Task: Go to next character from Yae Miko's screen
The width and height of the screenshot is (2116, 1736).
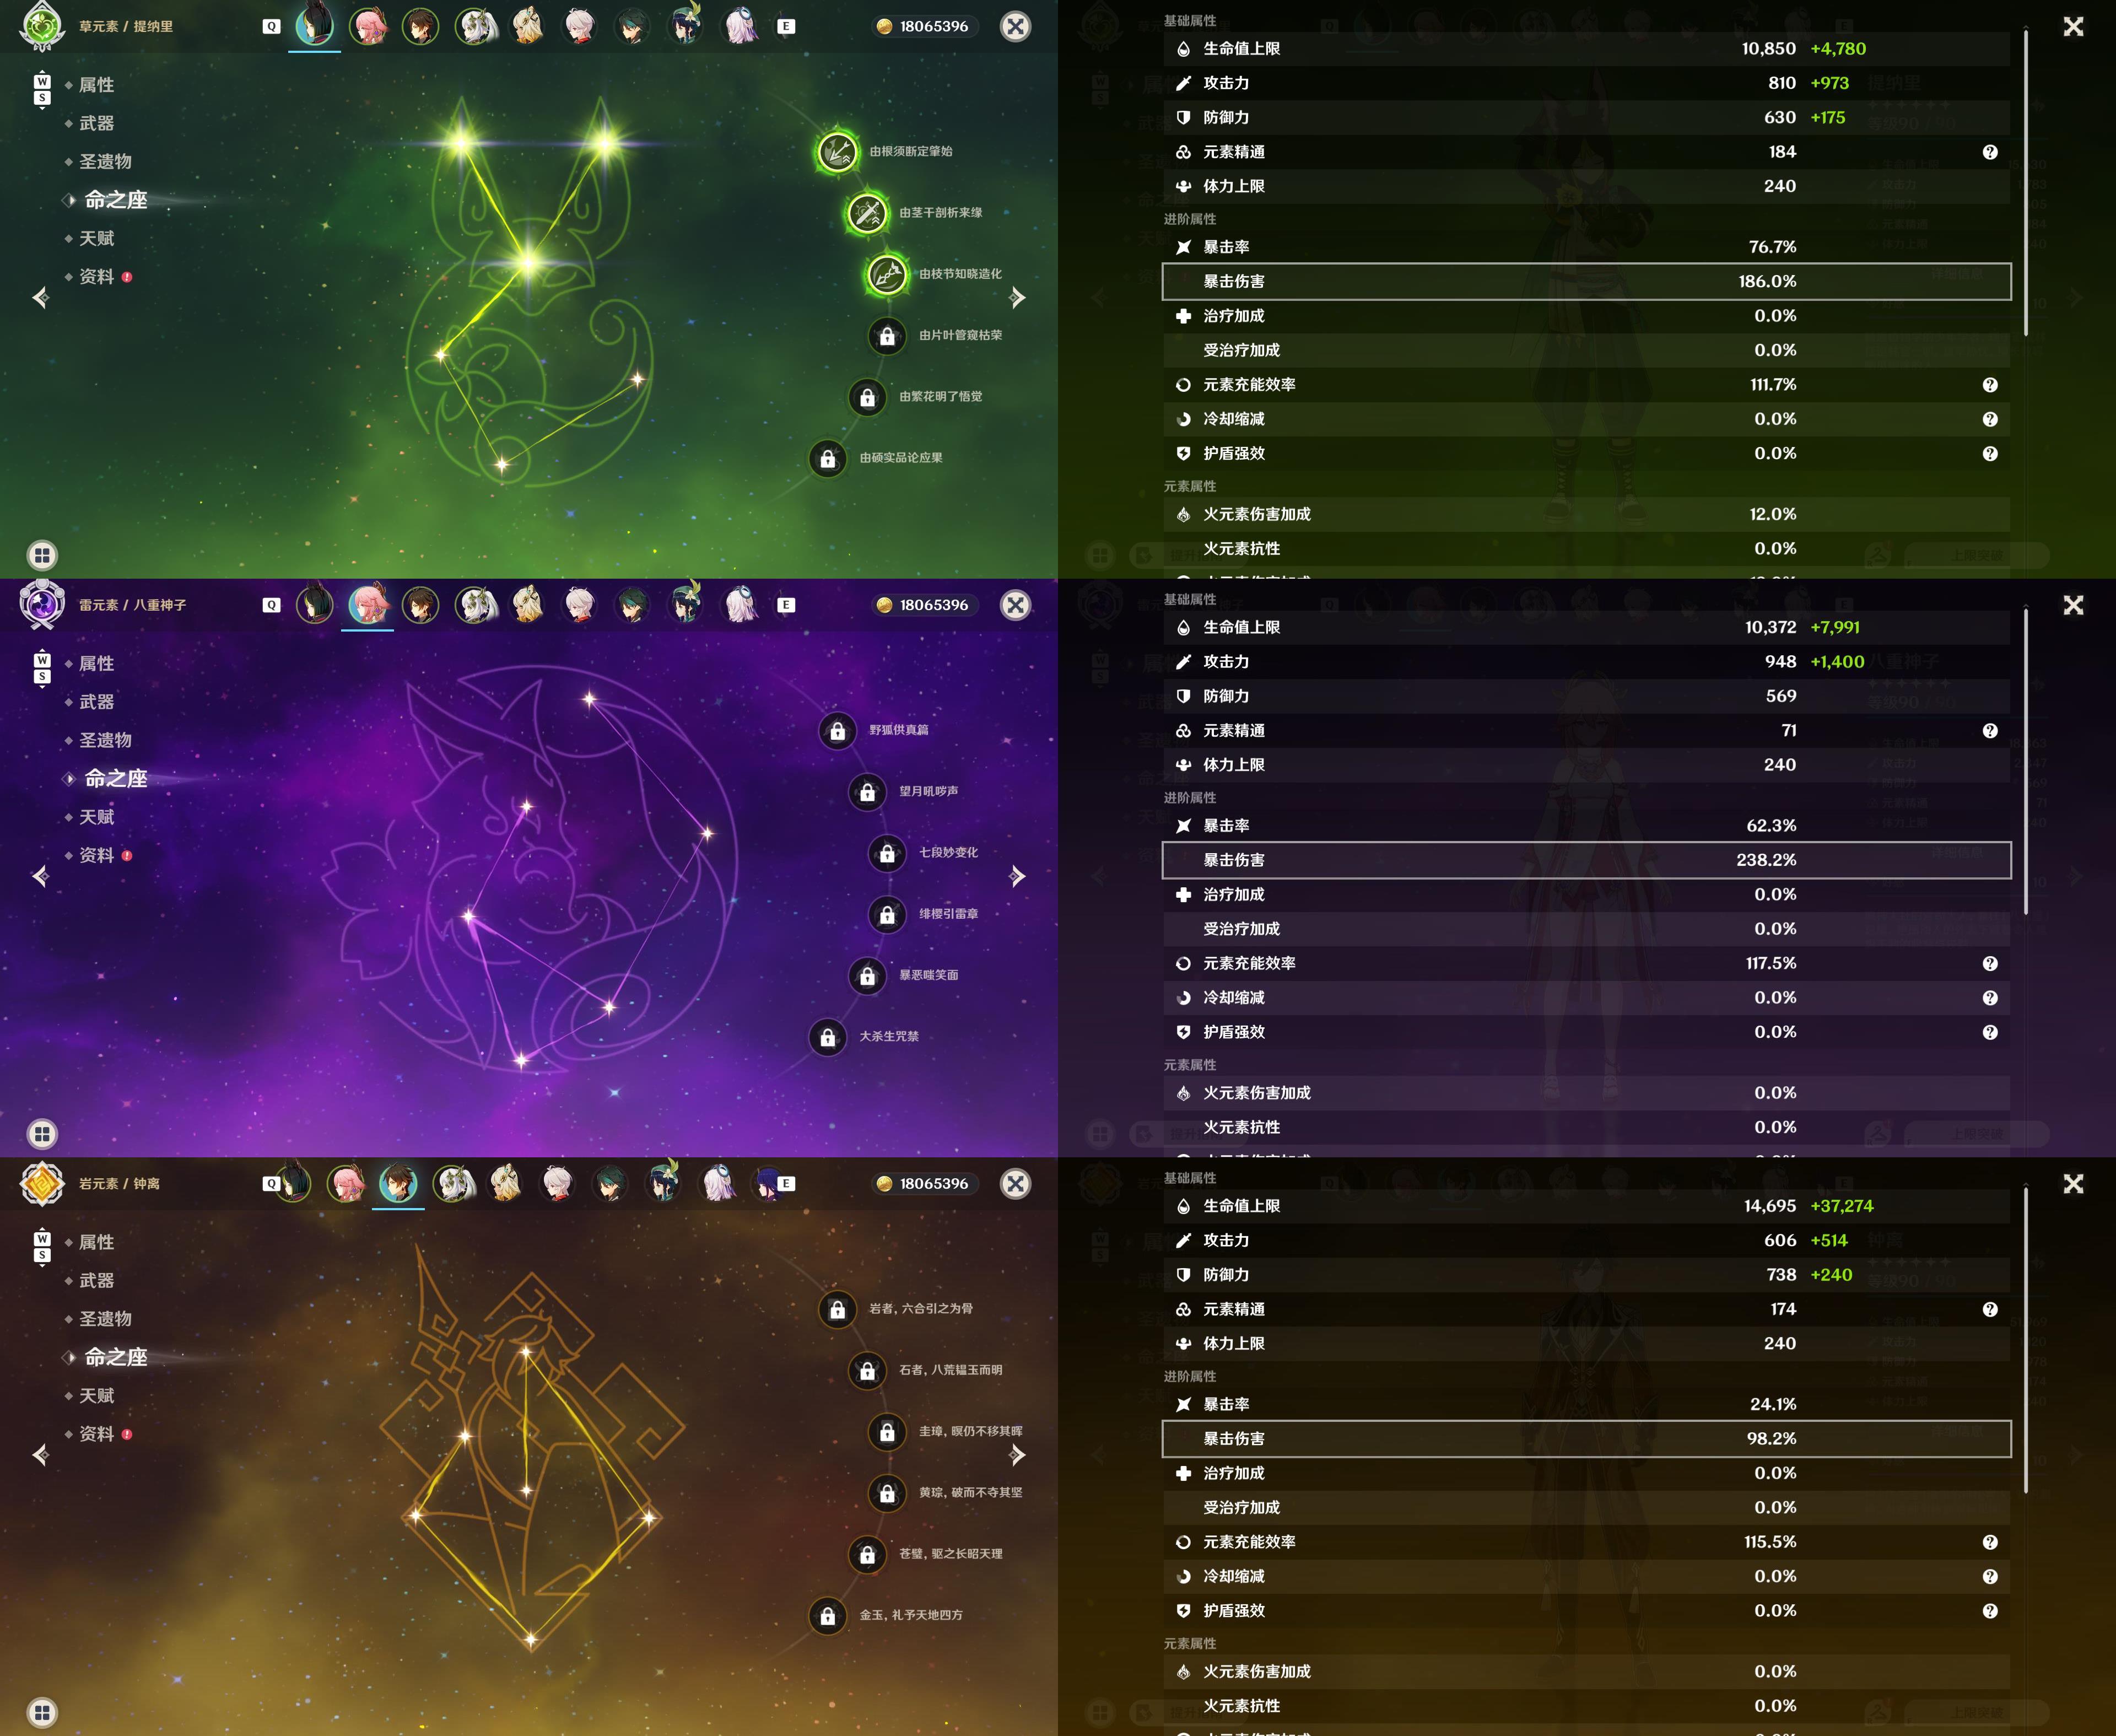Action: click(1017, 876)
